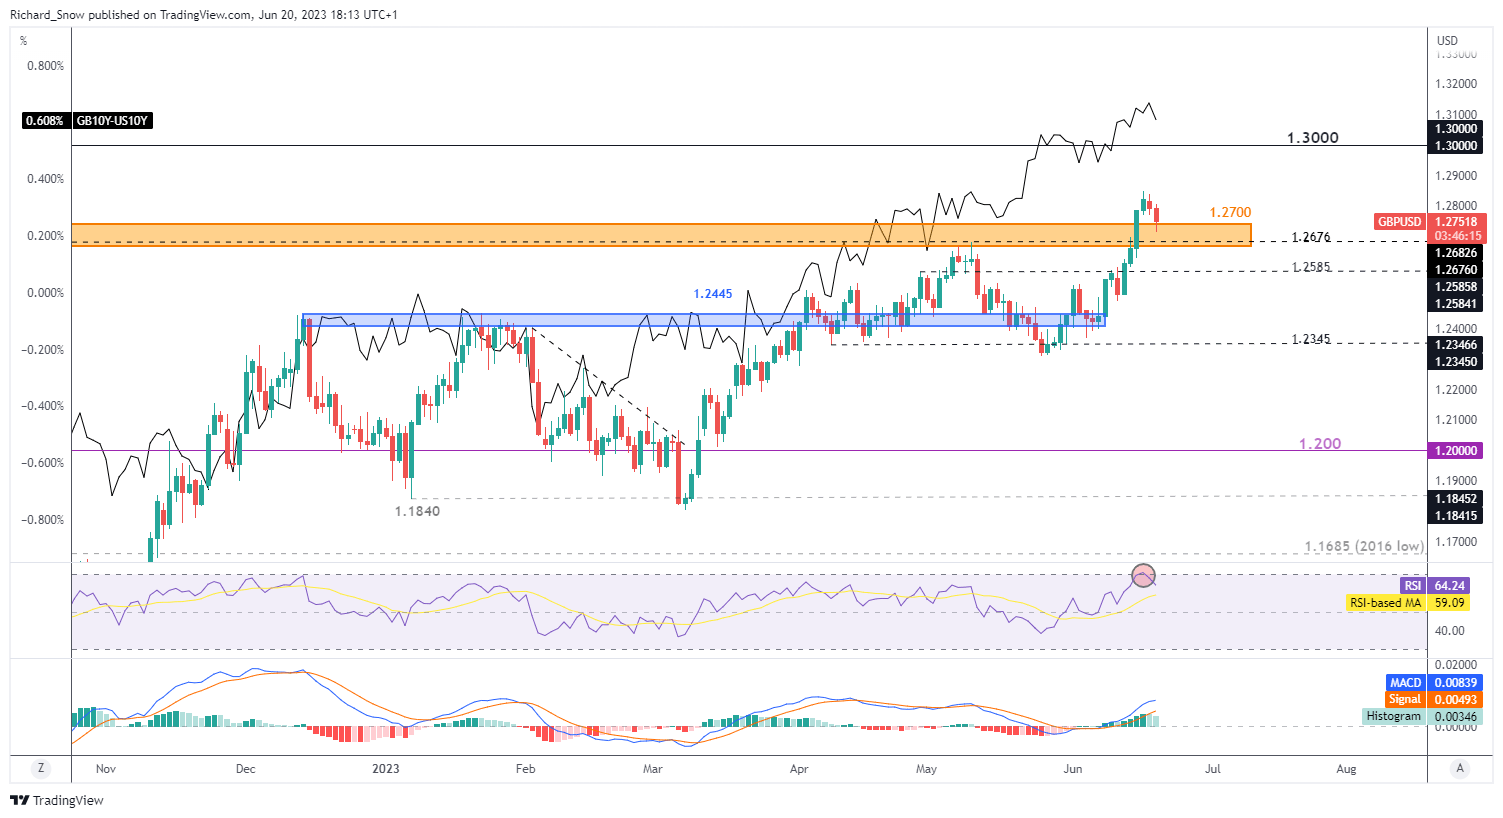Click the 2023 label on time axis
The height and width of the screenshot is (818, 1503).
385,769
